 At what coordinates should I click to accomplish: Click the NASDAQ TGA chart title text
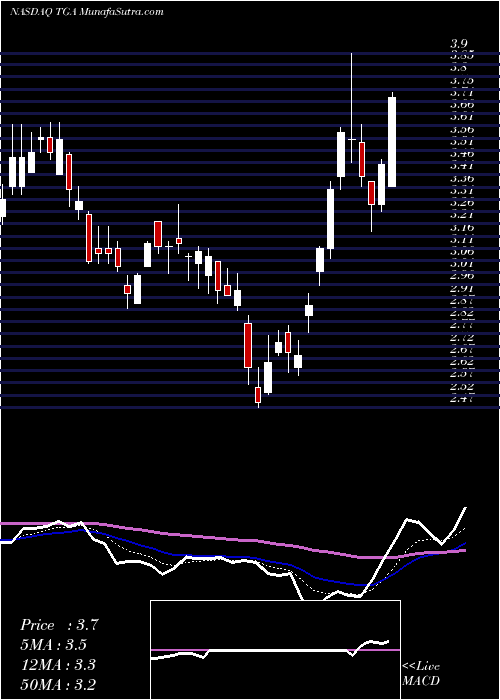(x=87, y=12)
